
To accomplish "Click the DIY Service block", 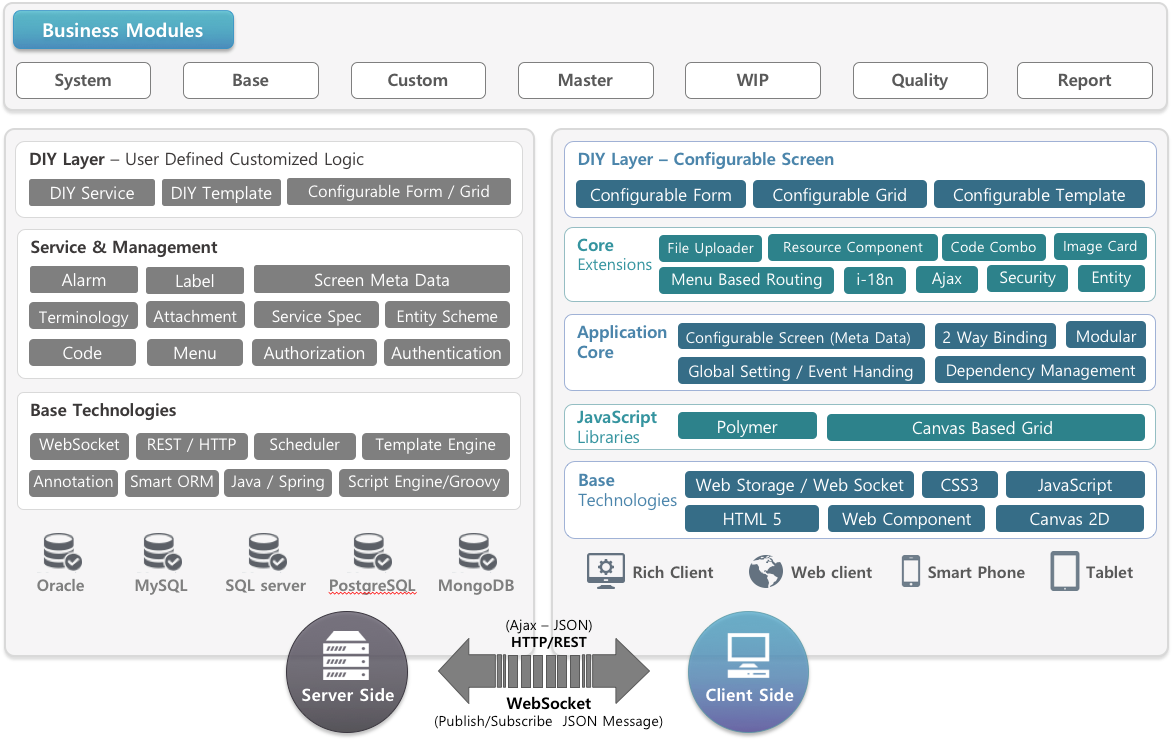I will 92,193.
